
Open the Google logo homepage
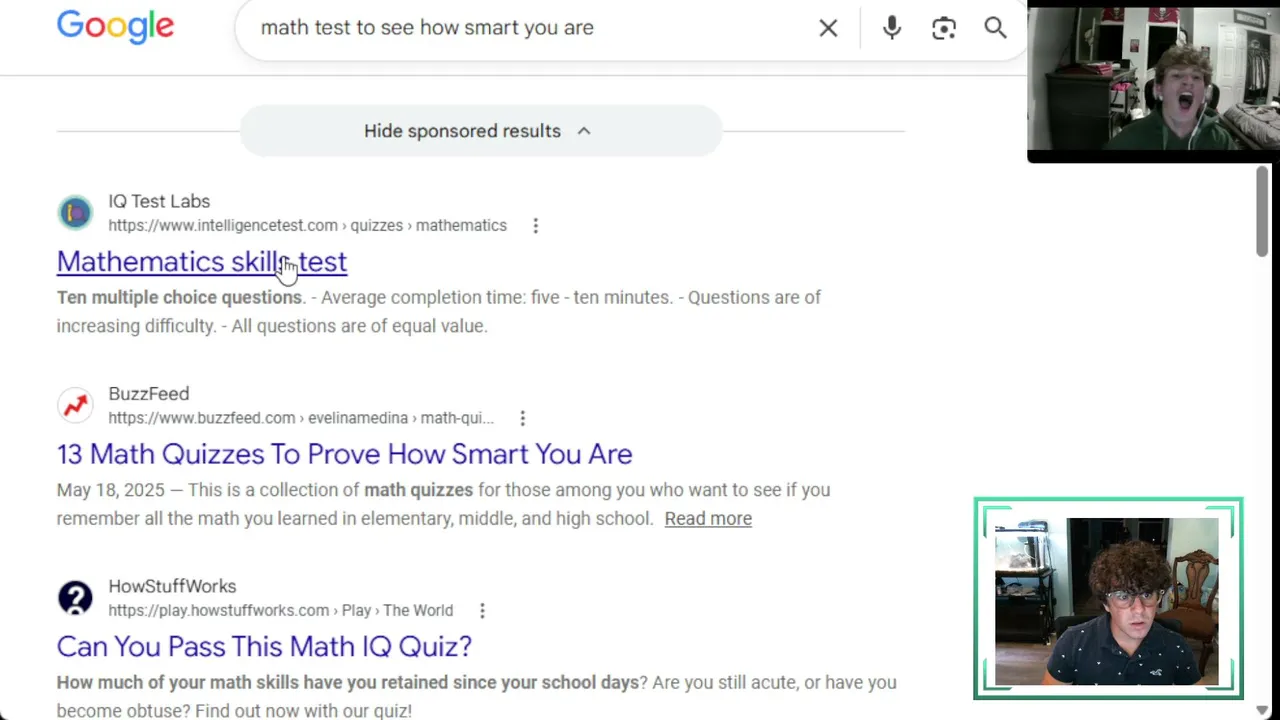115,28
